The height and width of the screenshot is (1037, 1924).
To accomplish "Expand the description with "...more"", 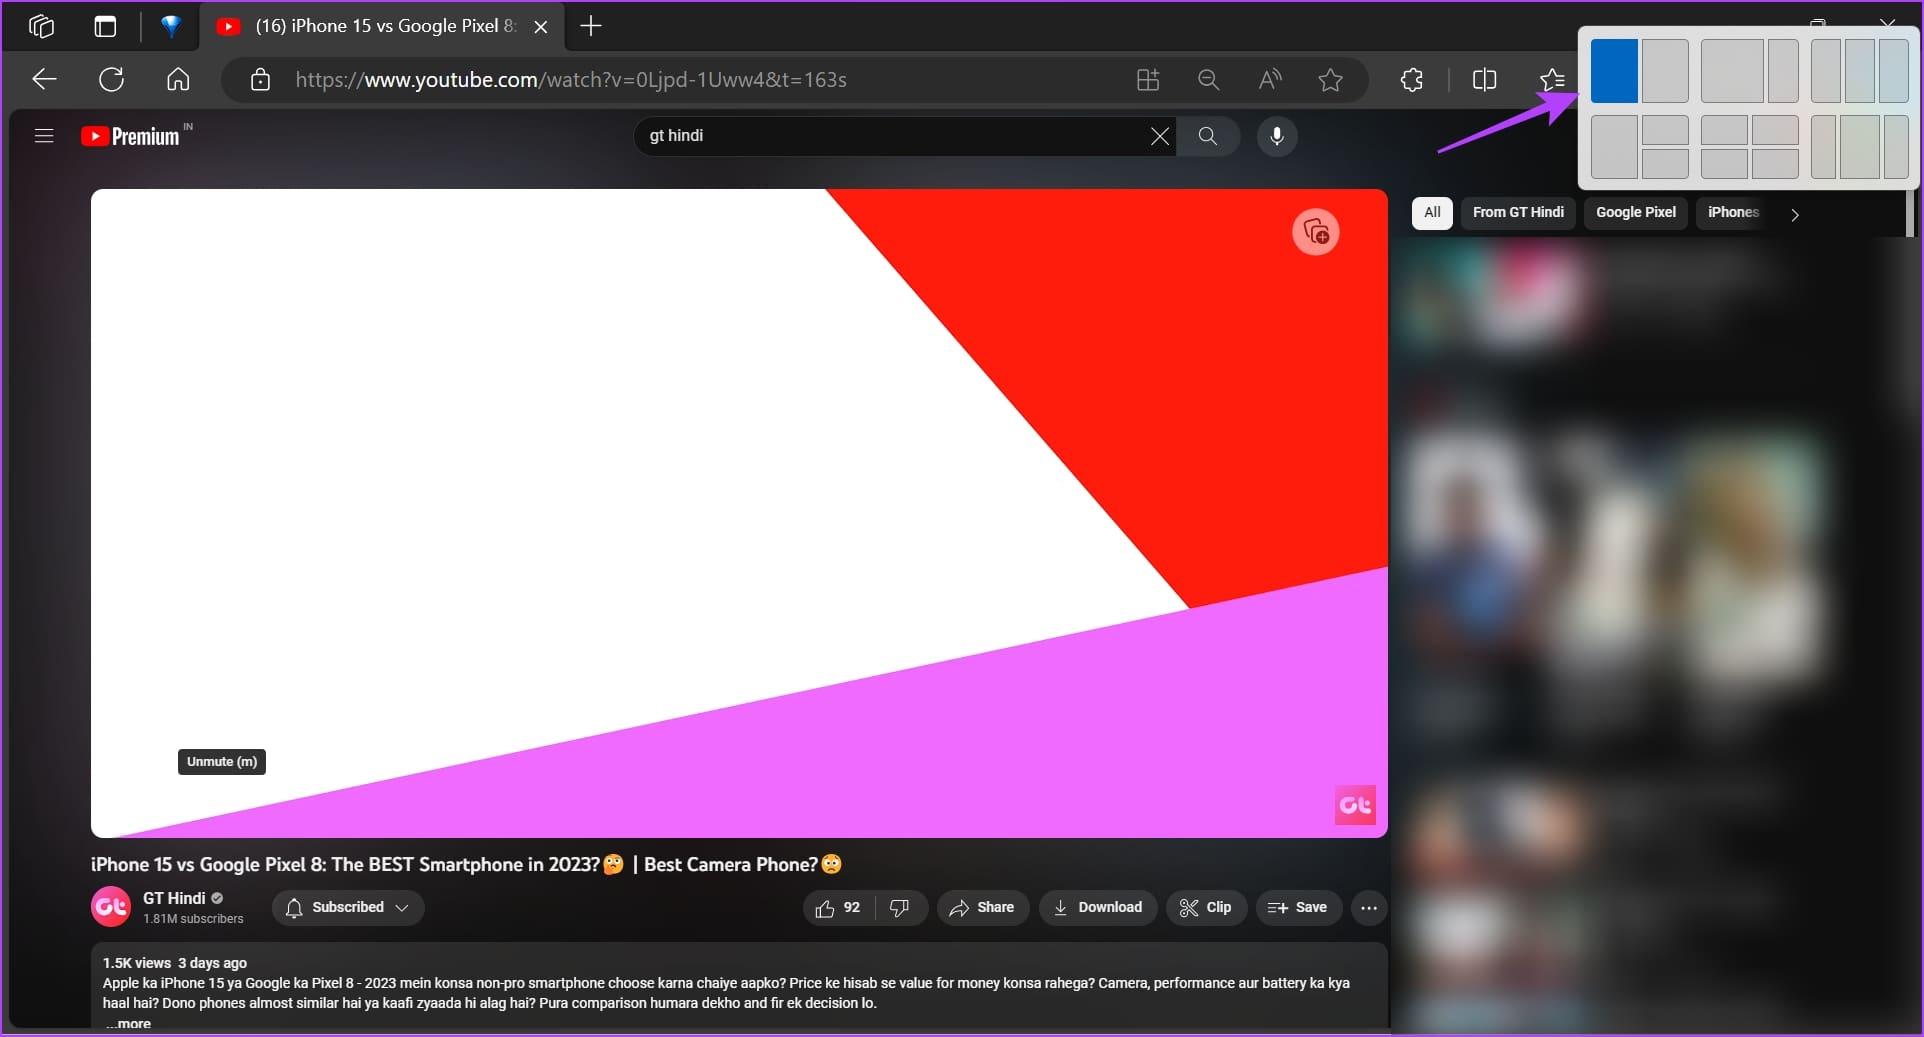I will tap(128, 1024).
